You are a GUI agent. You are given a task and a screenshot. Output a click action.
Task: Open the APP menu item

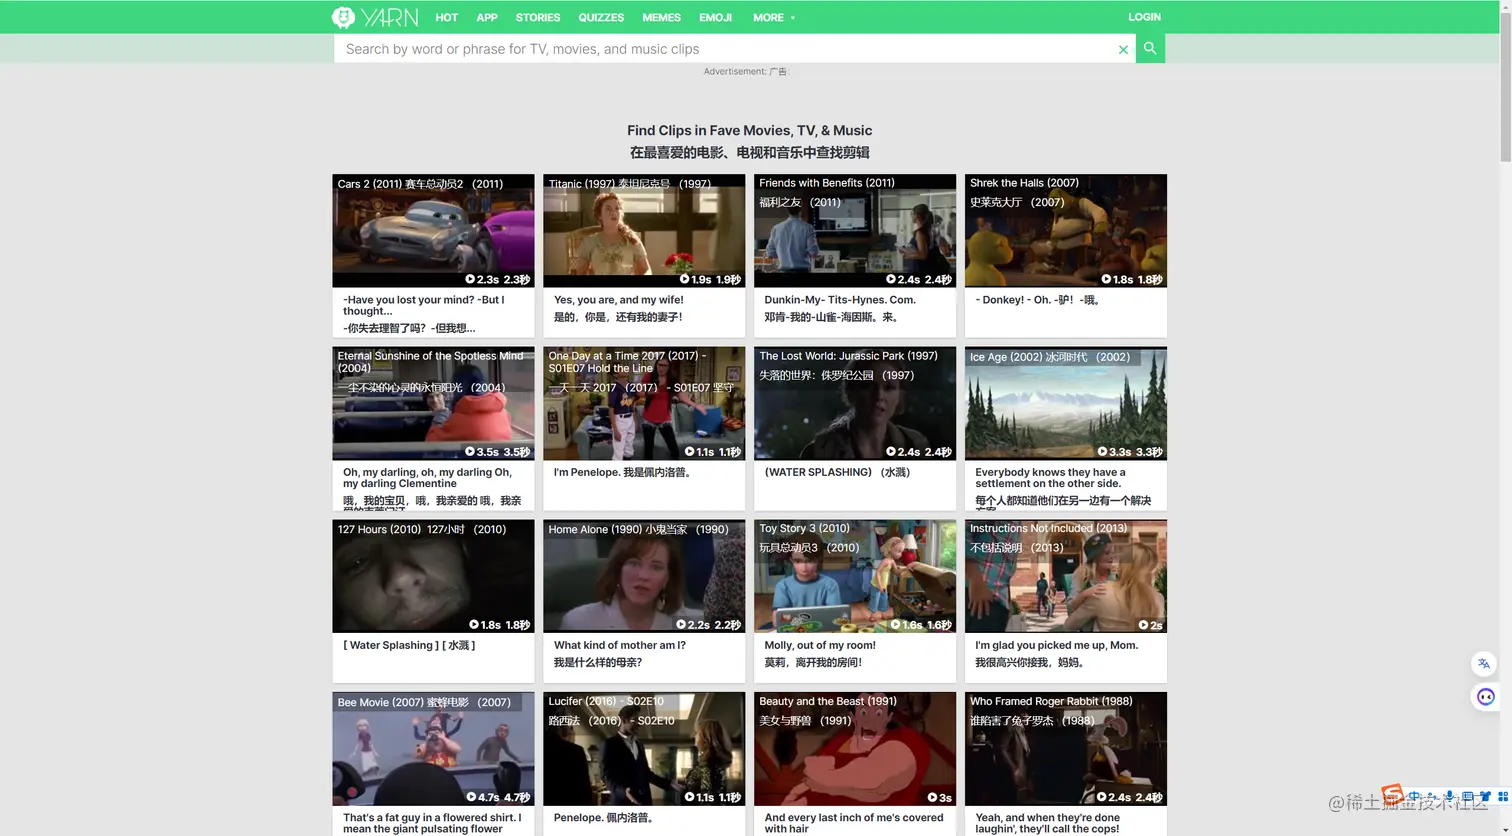(487, 17)
